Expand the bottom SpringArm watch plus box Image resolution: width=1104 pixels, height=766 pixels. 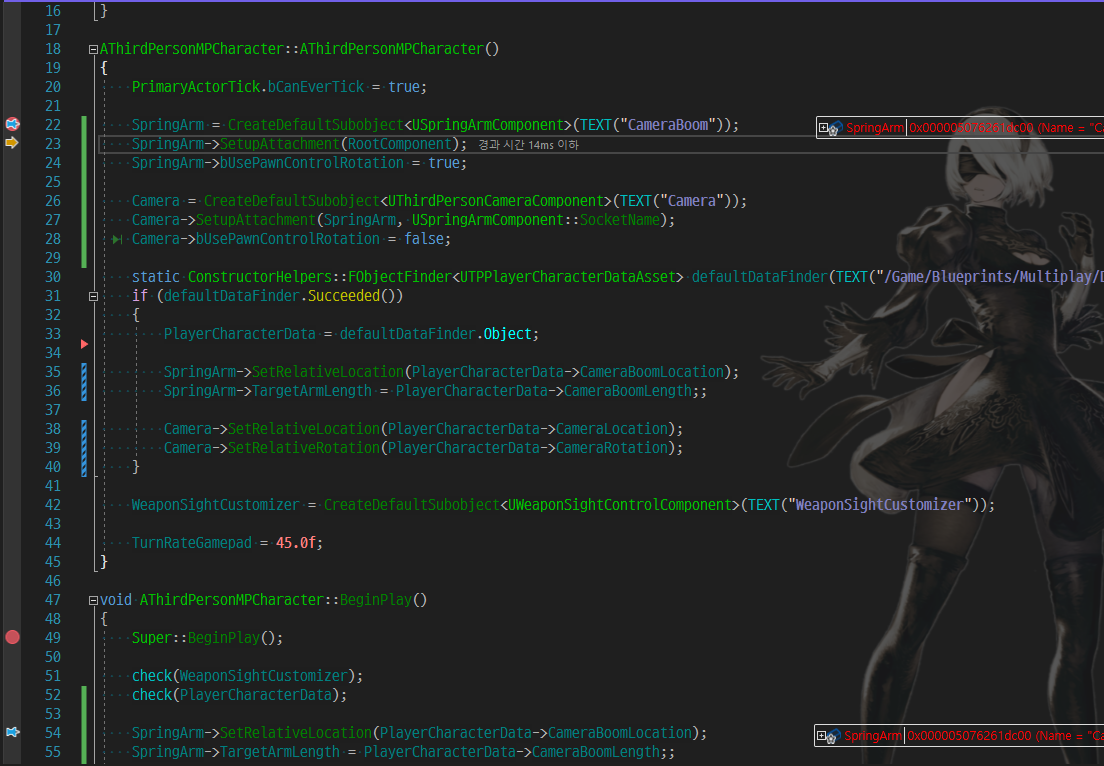(x=823, y=734)
